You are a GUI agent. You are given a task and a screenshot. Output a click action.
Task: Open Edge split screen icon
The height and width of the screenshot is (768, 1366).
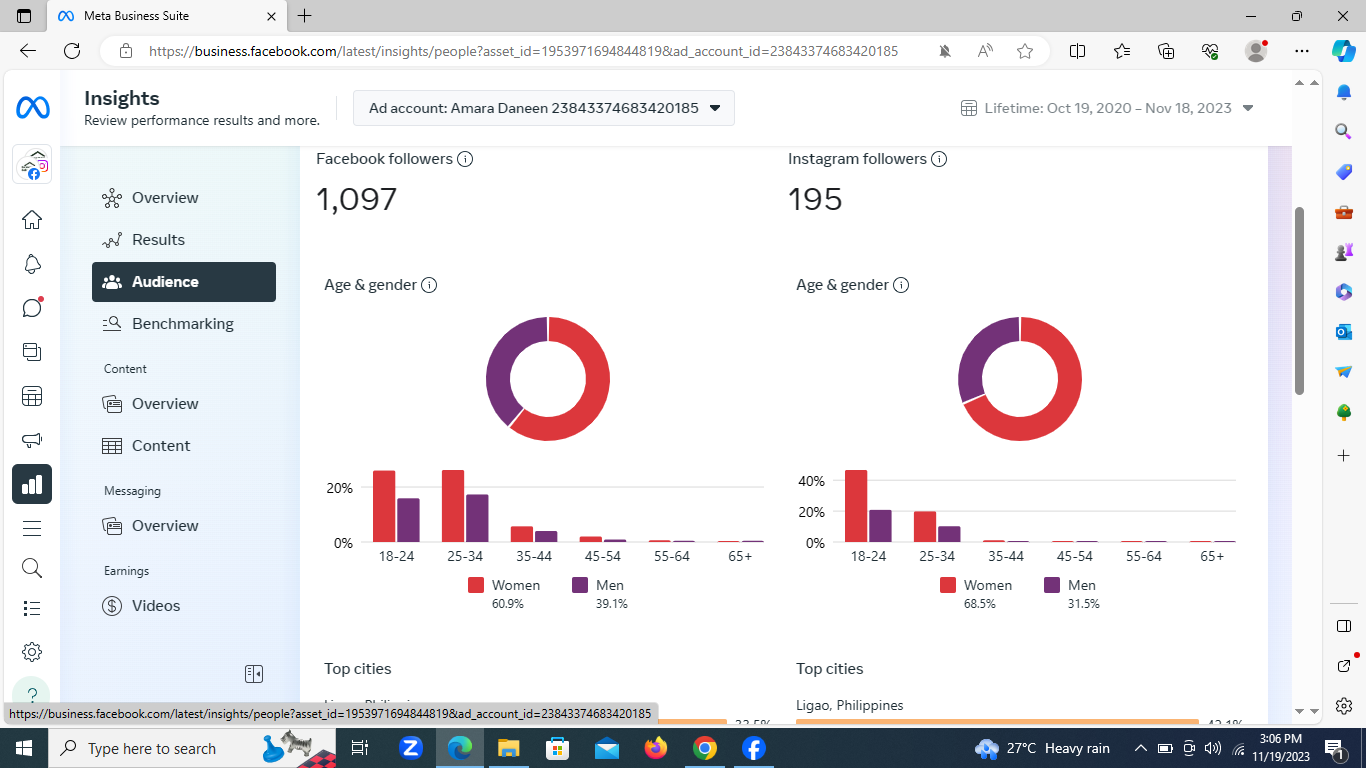pyautogui.click(x=1077, y=51)
